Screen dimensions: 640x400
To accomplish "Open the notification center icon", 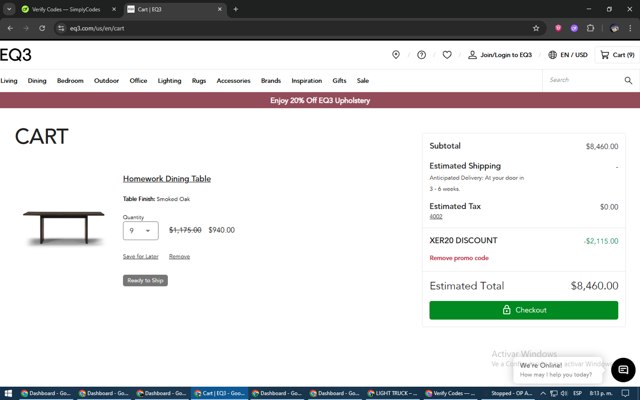I will coord(625,393).
